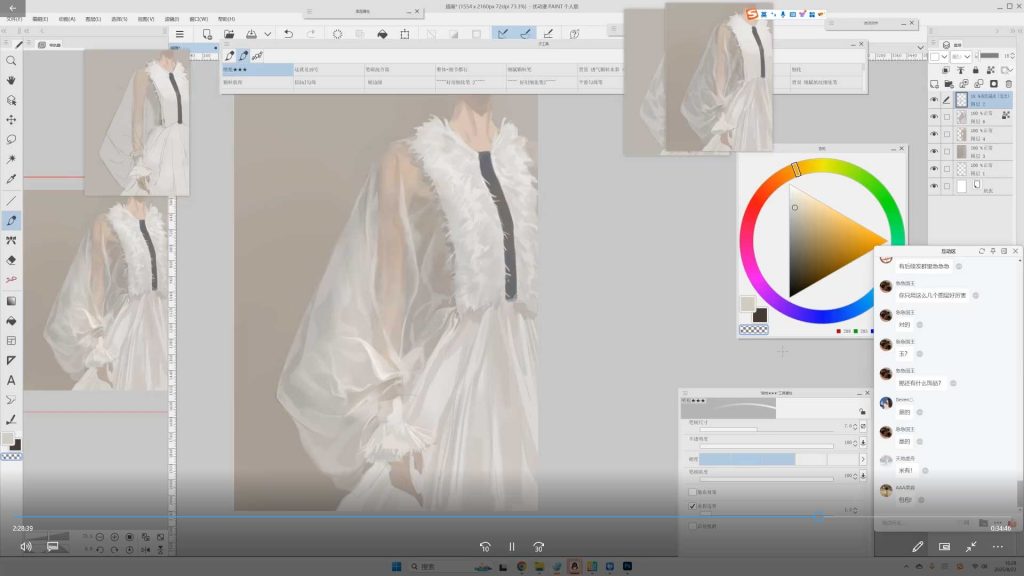Expand the hardness options chevron in tool property

point(863,459)
